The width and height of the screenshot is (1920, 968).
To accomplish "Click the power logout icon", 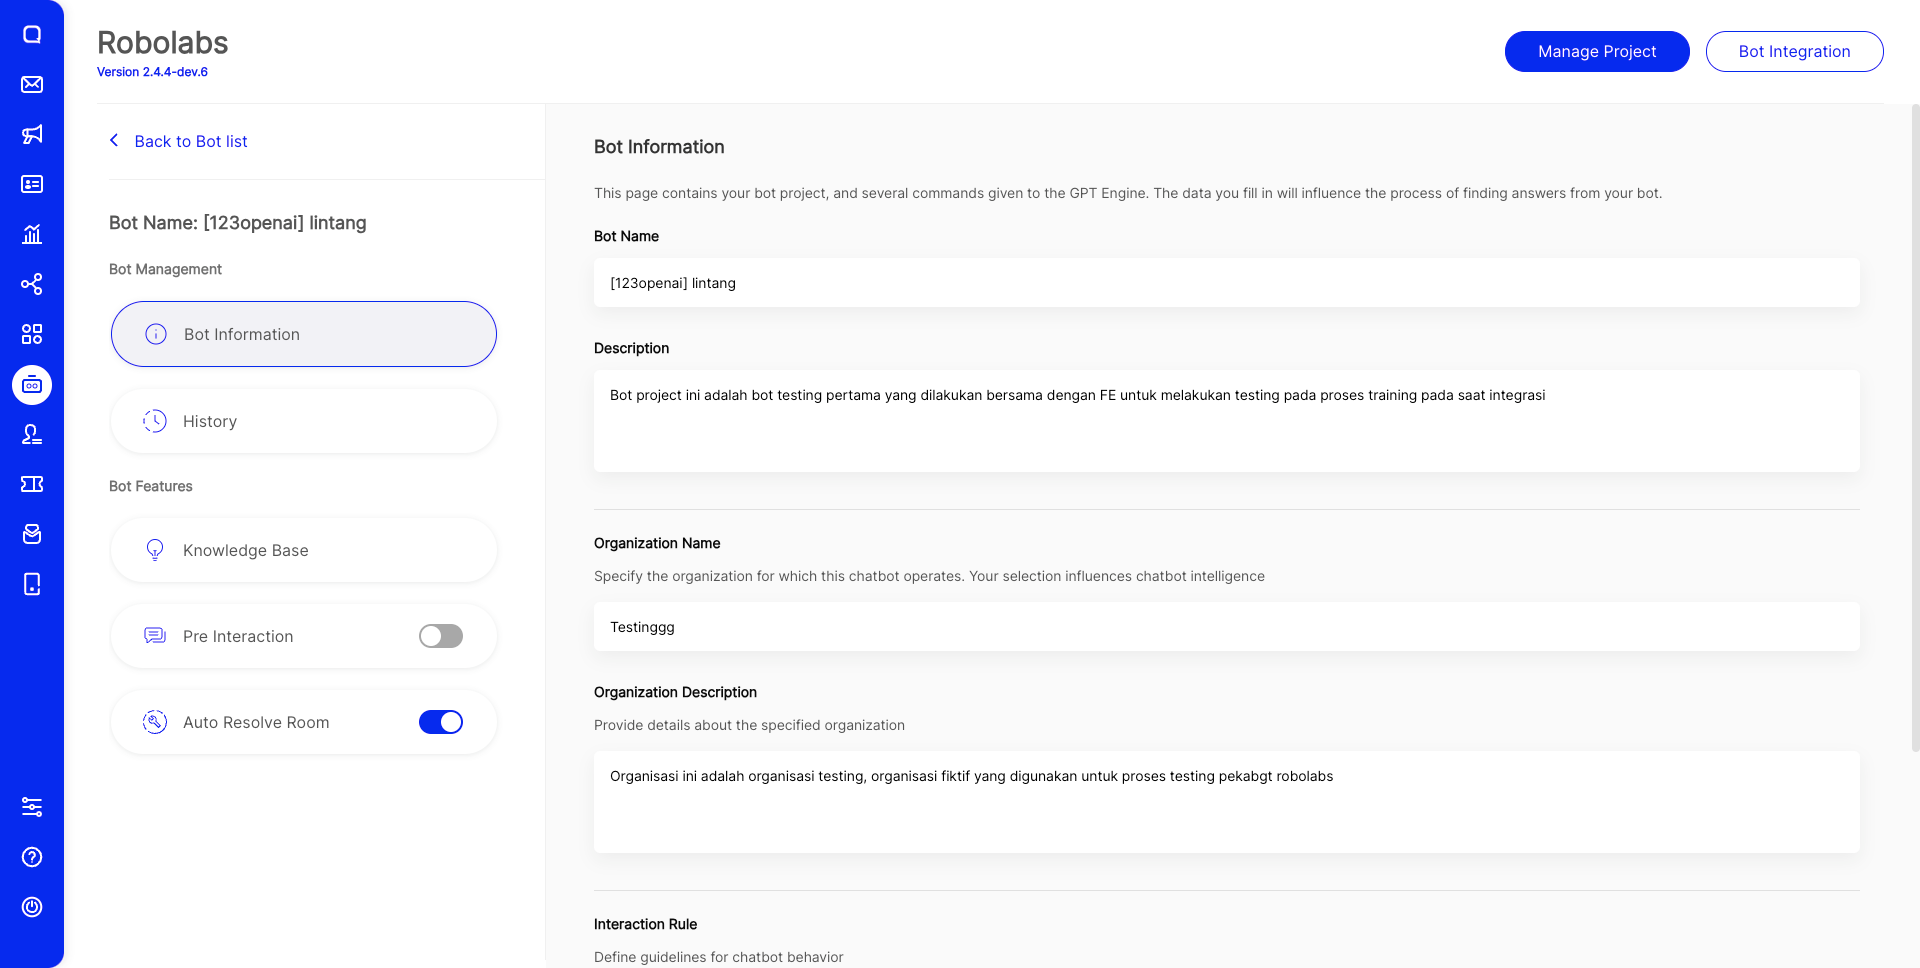I will pyautogui.click(x=32, y=907).
